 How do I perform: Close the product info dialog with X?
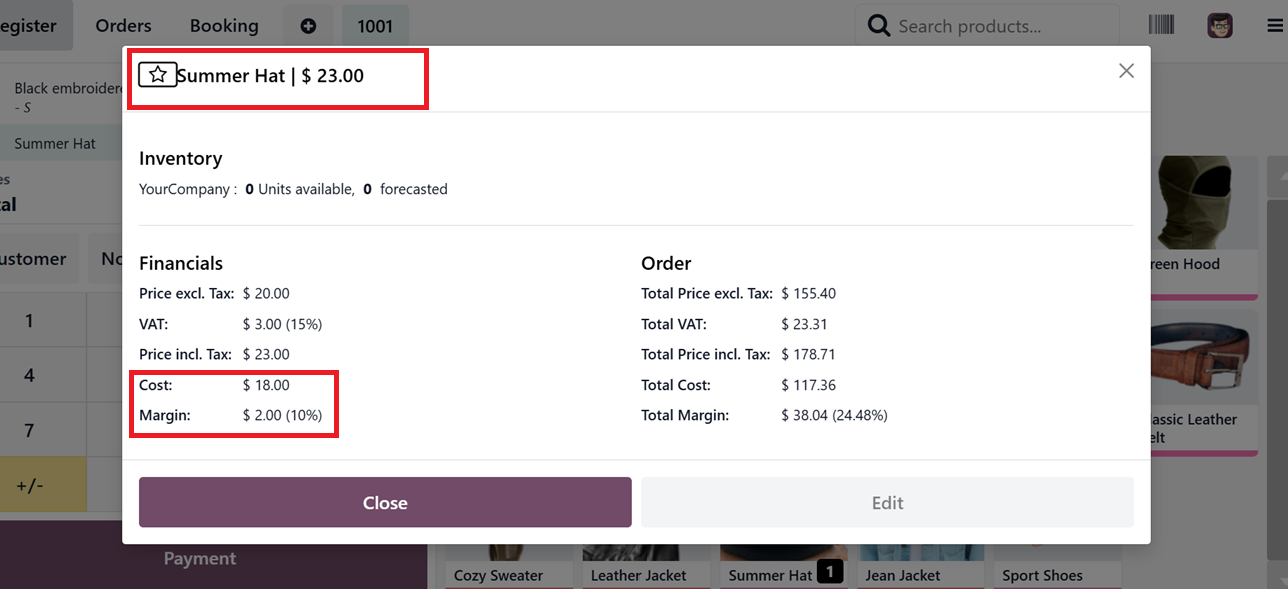(x=1126, y=71)
